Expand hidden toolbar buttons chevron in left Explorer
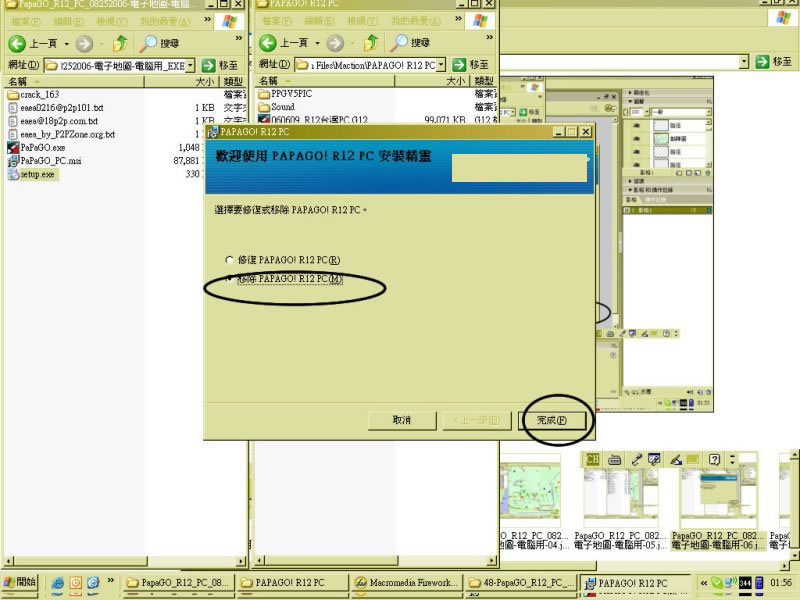The width and height of the screenshot is (800, 600). click(239, 38)
